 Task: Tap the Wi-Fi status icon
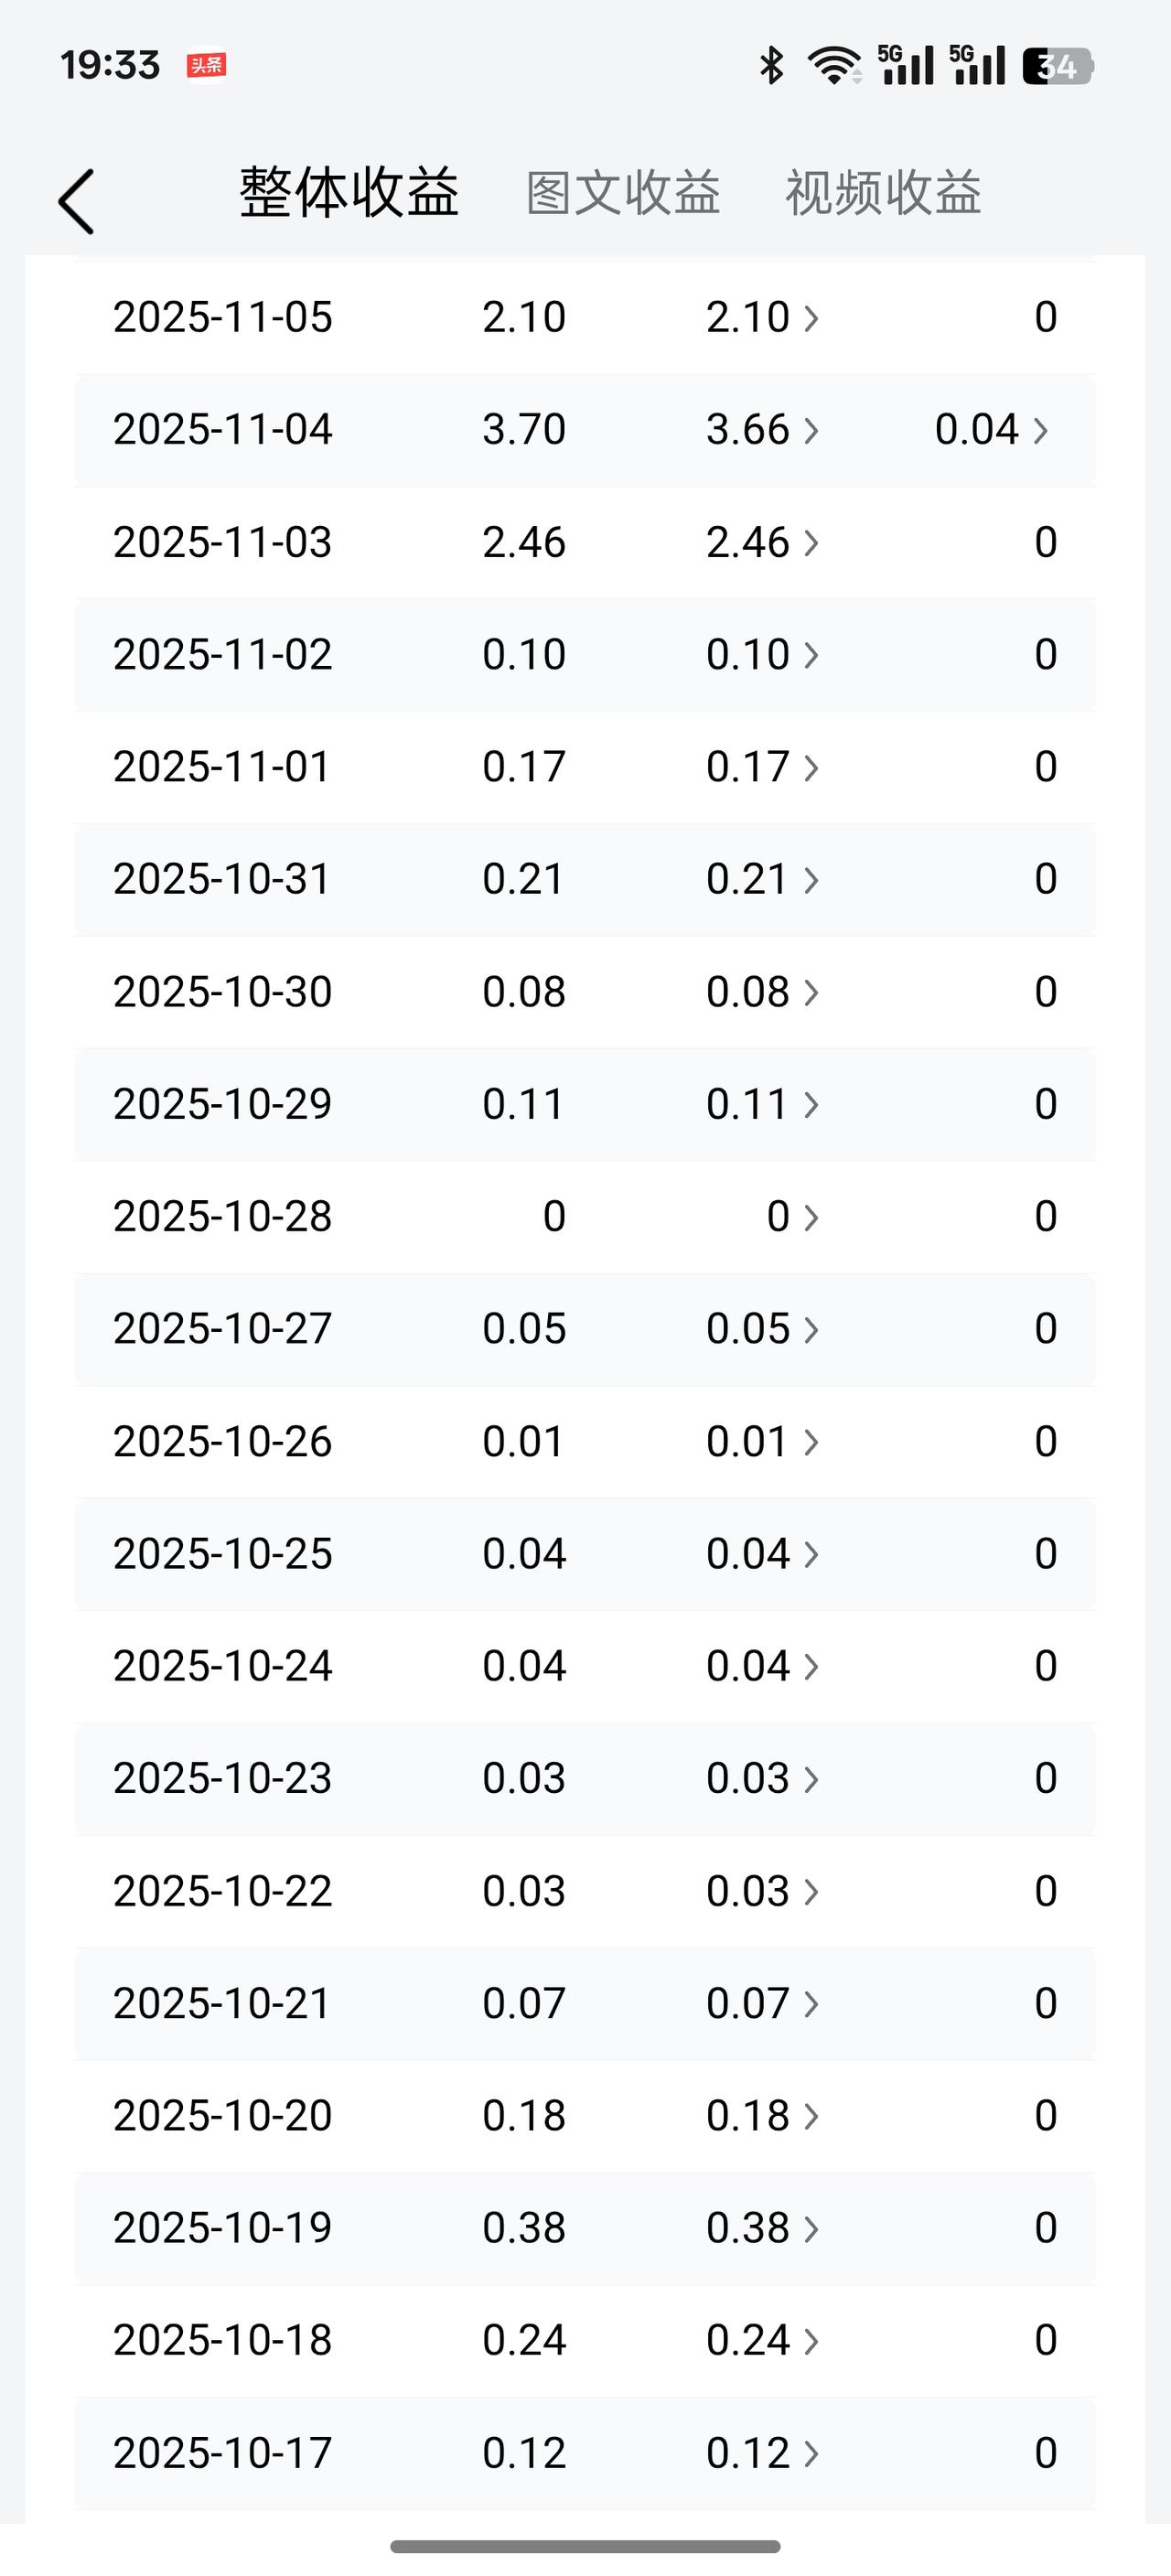coord(835,66)
